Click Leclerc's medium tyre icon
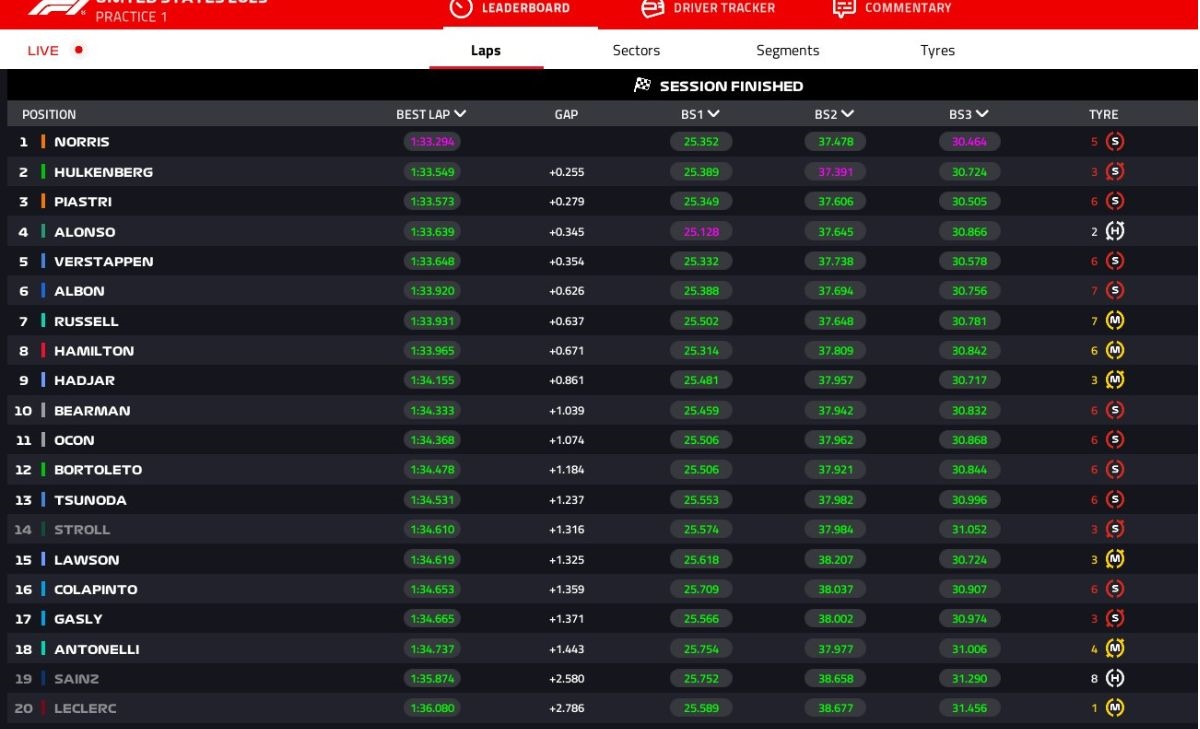 pyautogui.click(x=1115, y=708)
